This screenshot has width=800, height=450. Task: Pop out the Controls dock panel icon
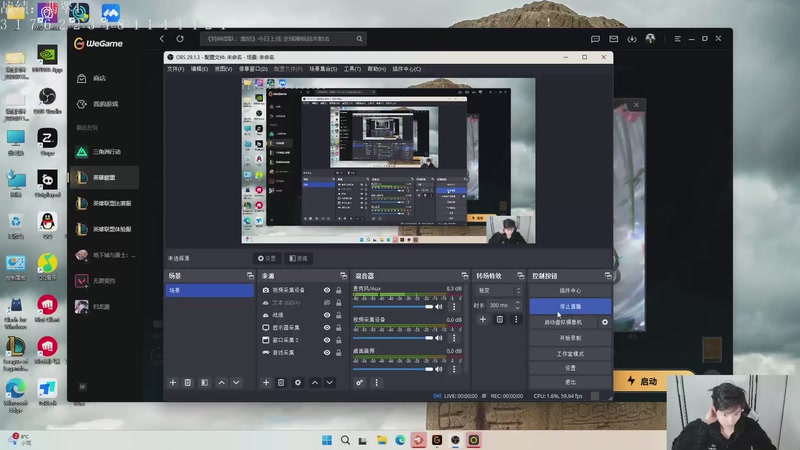[608, 276]
